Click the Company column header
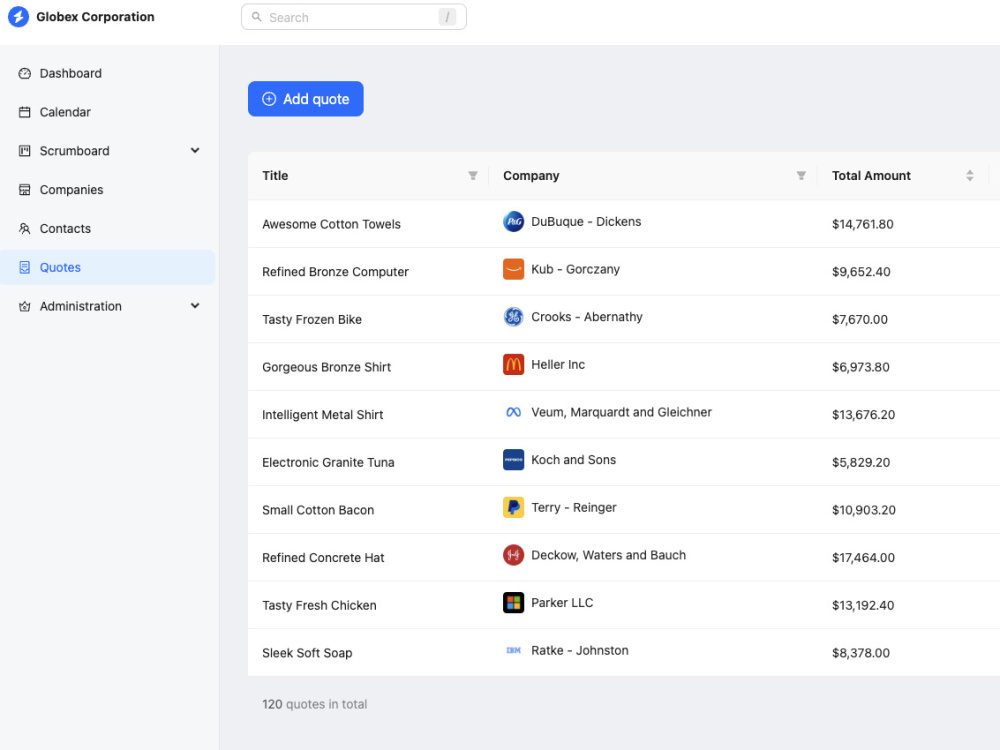The width and height of the screenshot is (1000, 750). coord(652,176)
